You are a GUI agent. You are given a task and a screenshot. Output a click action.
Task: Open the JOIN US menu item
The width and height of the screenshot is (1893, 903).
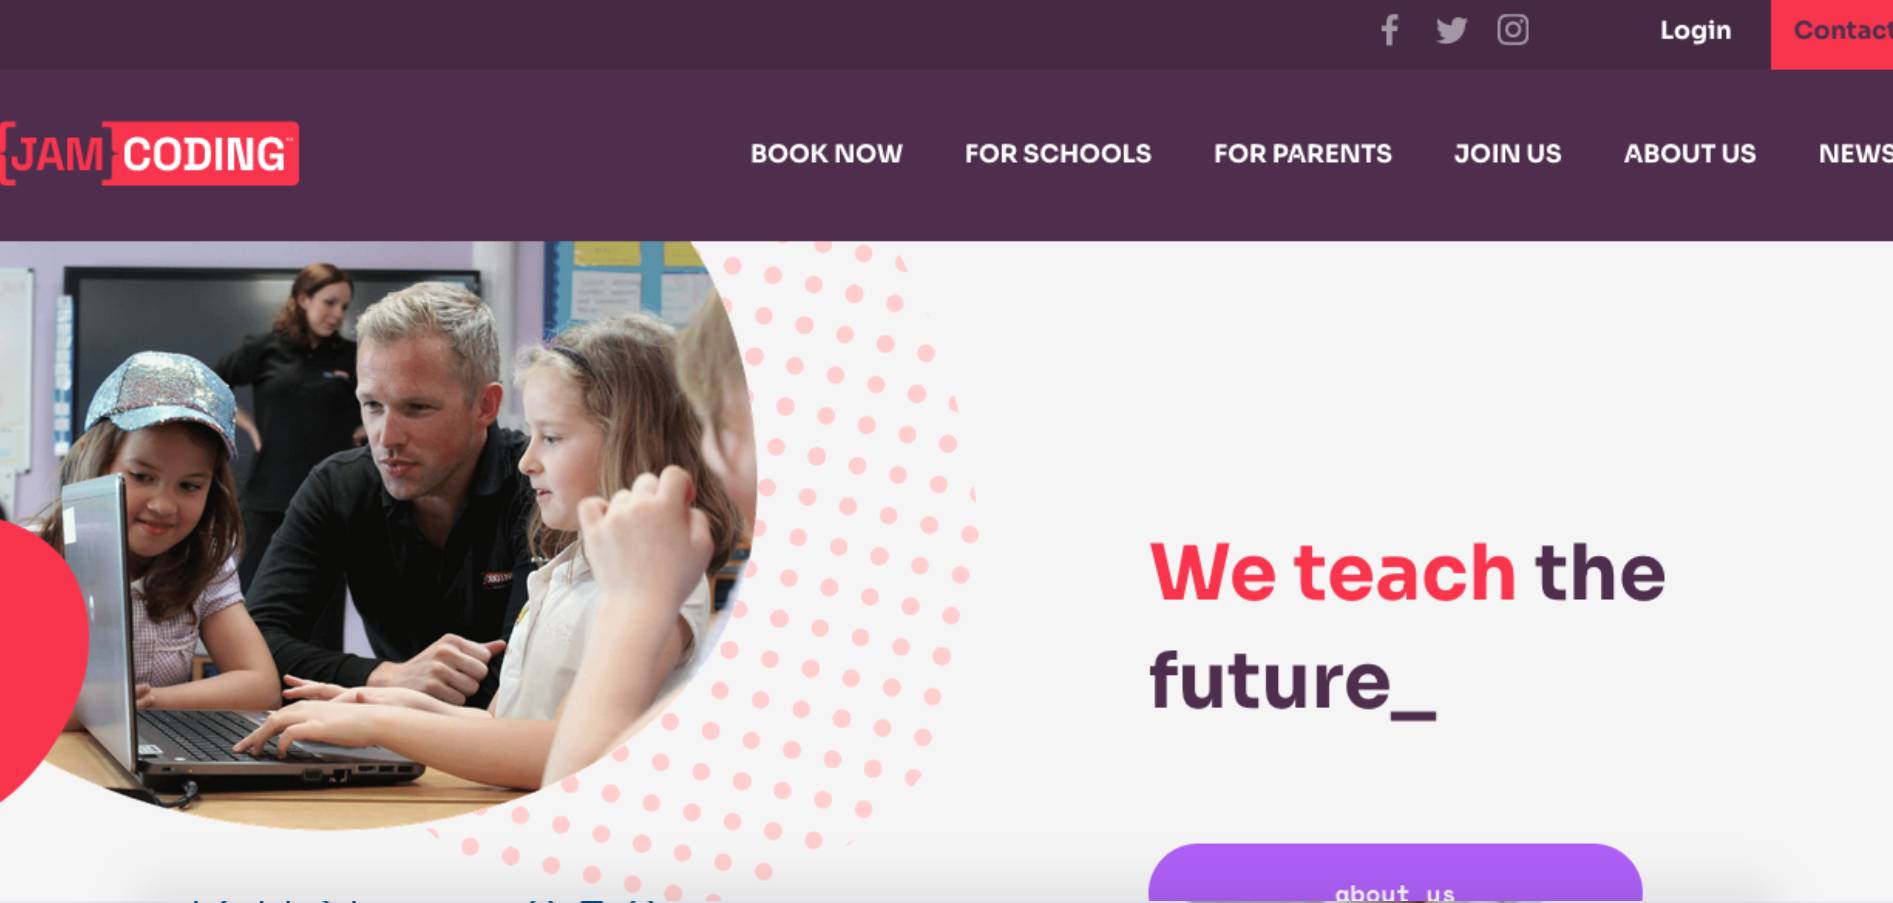click(x=1507, y=153)
